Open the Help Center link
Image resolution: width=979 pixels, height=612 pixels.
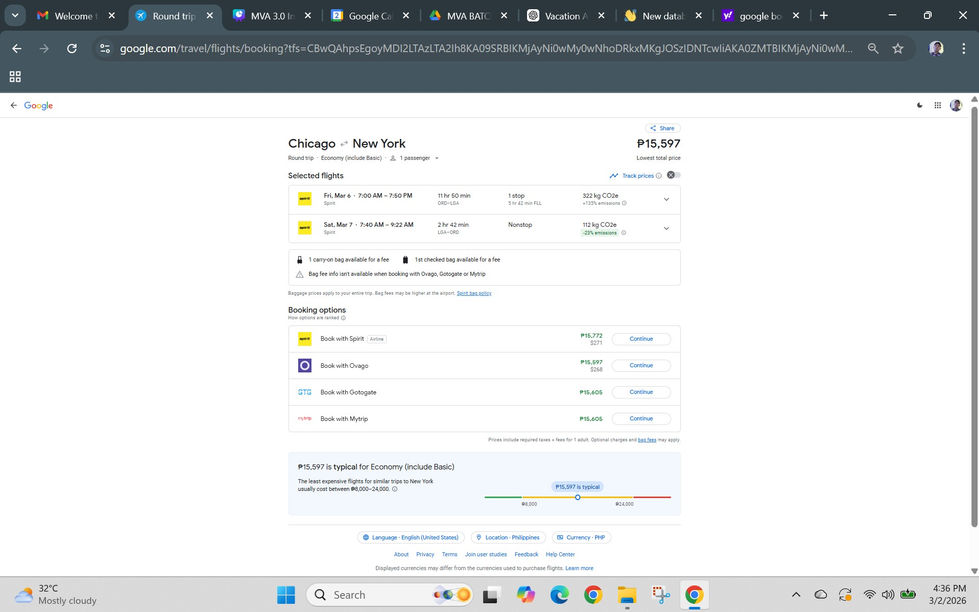[x=560, y=555]
